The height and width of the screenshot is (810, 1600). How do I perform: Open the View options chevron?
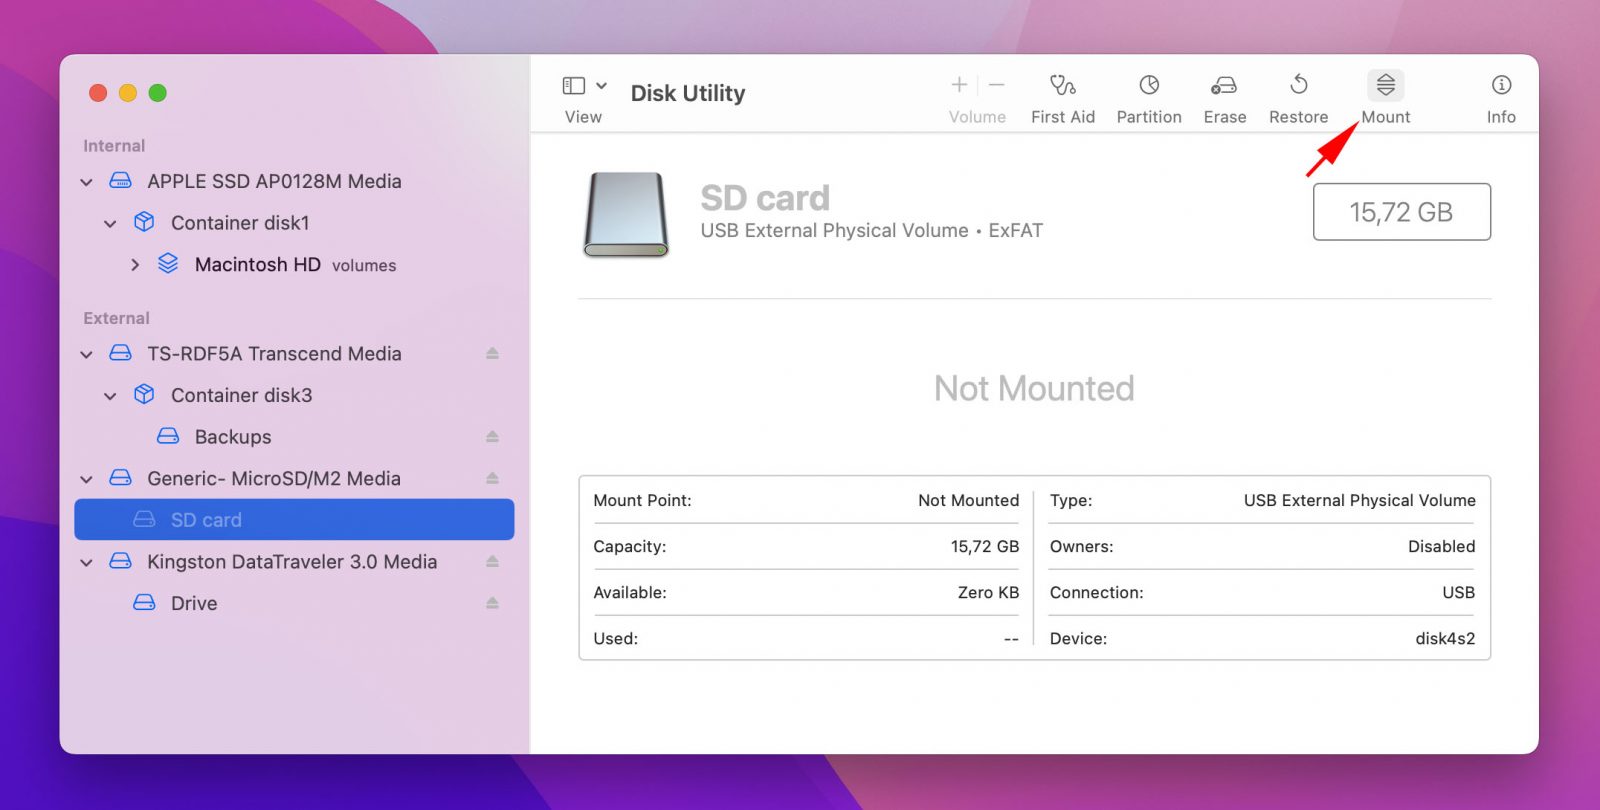tap(601, 86)
